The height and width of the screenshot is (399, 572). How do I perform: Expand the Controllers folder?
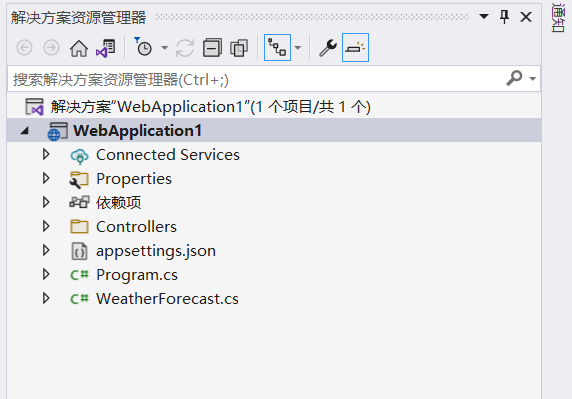46,226
